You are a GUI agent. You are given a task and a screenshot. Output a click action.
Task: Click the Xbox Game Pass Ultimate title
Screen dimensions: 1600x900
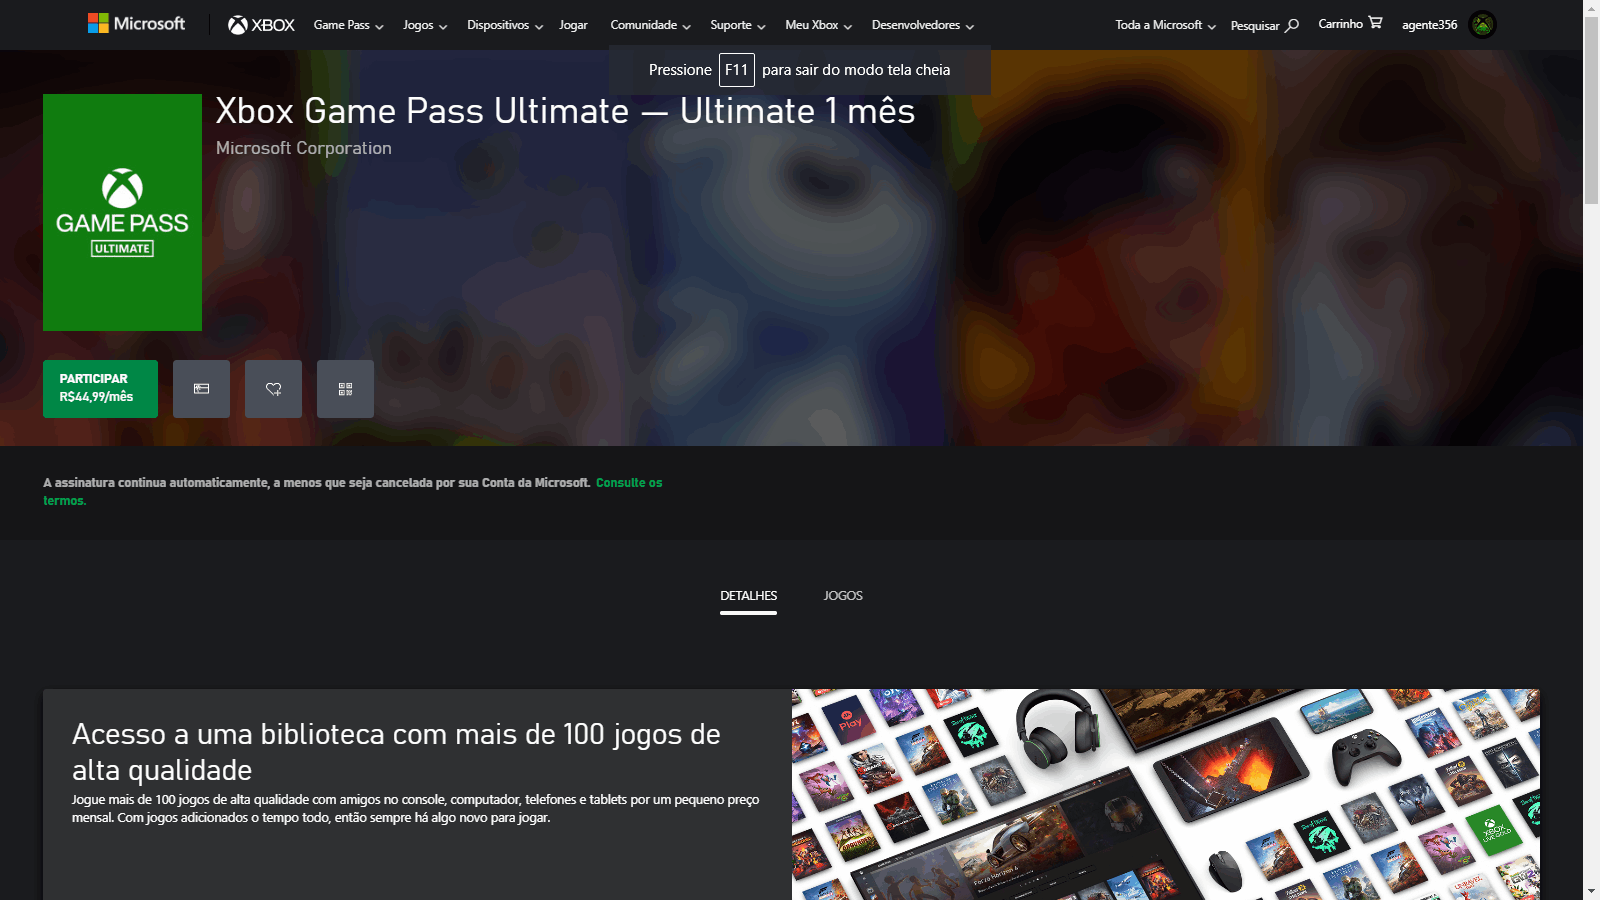click(x=565, y=111)
